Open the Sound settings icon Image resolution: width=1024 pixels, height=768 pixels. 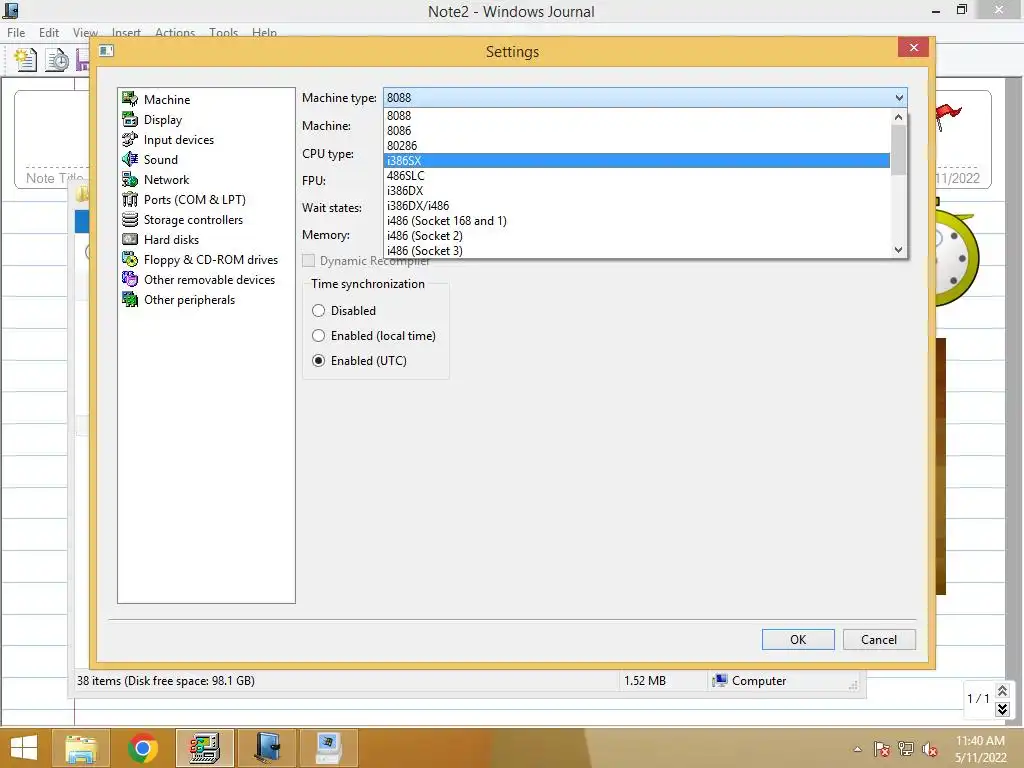click(x=130, y=159)
